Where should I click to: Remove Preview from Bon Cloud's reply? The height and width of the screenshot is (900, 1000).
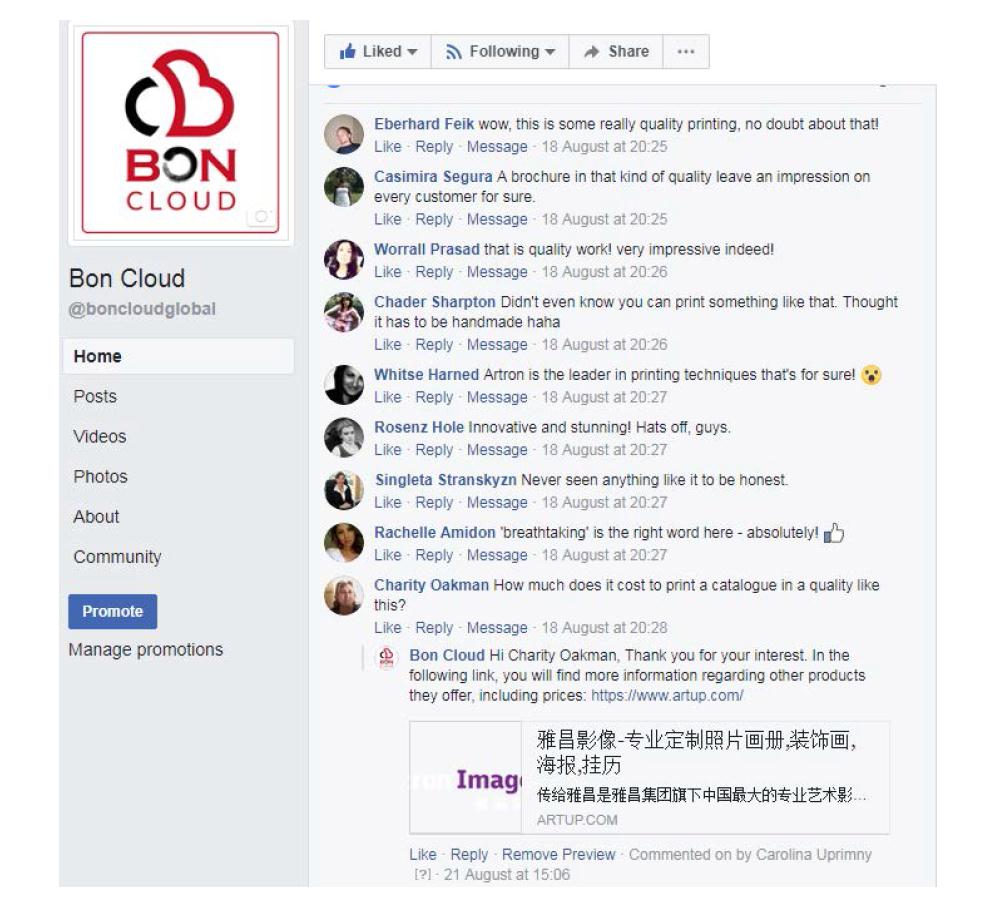[x=559, y=854]
